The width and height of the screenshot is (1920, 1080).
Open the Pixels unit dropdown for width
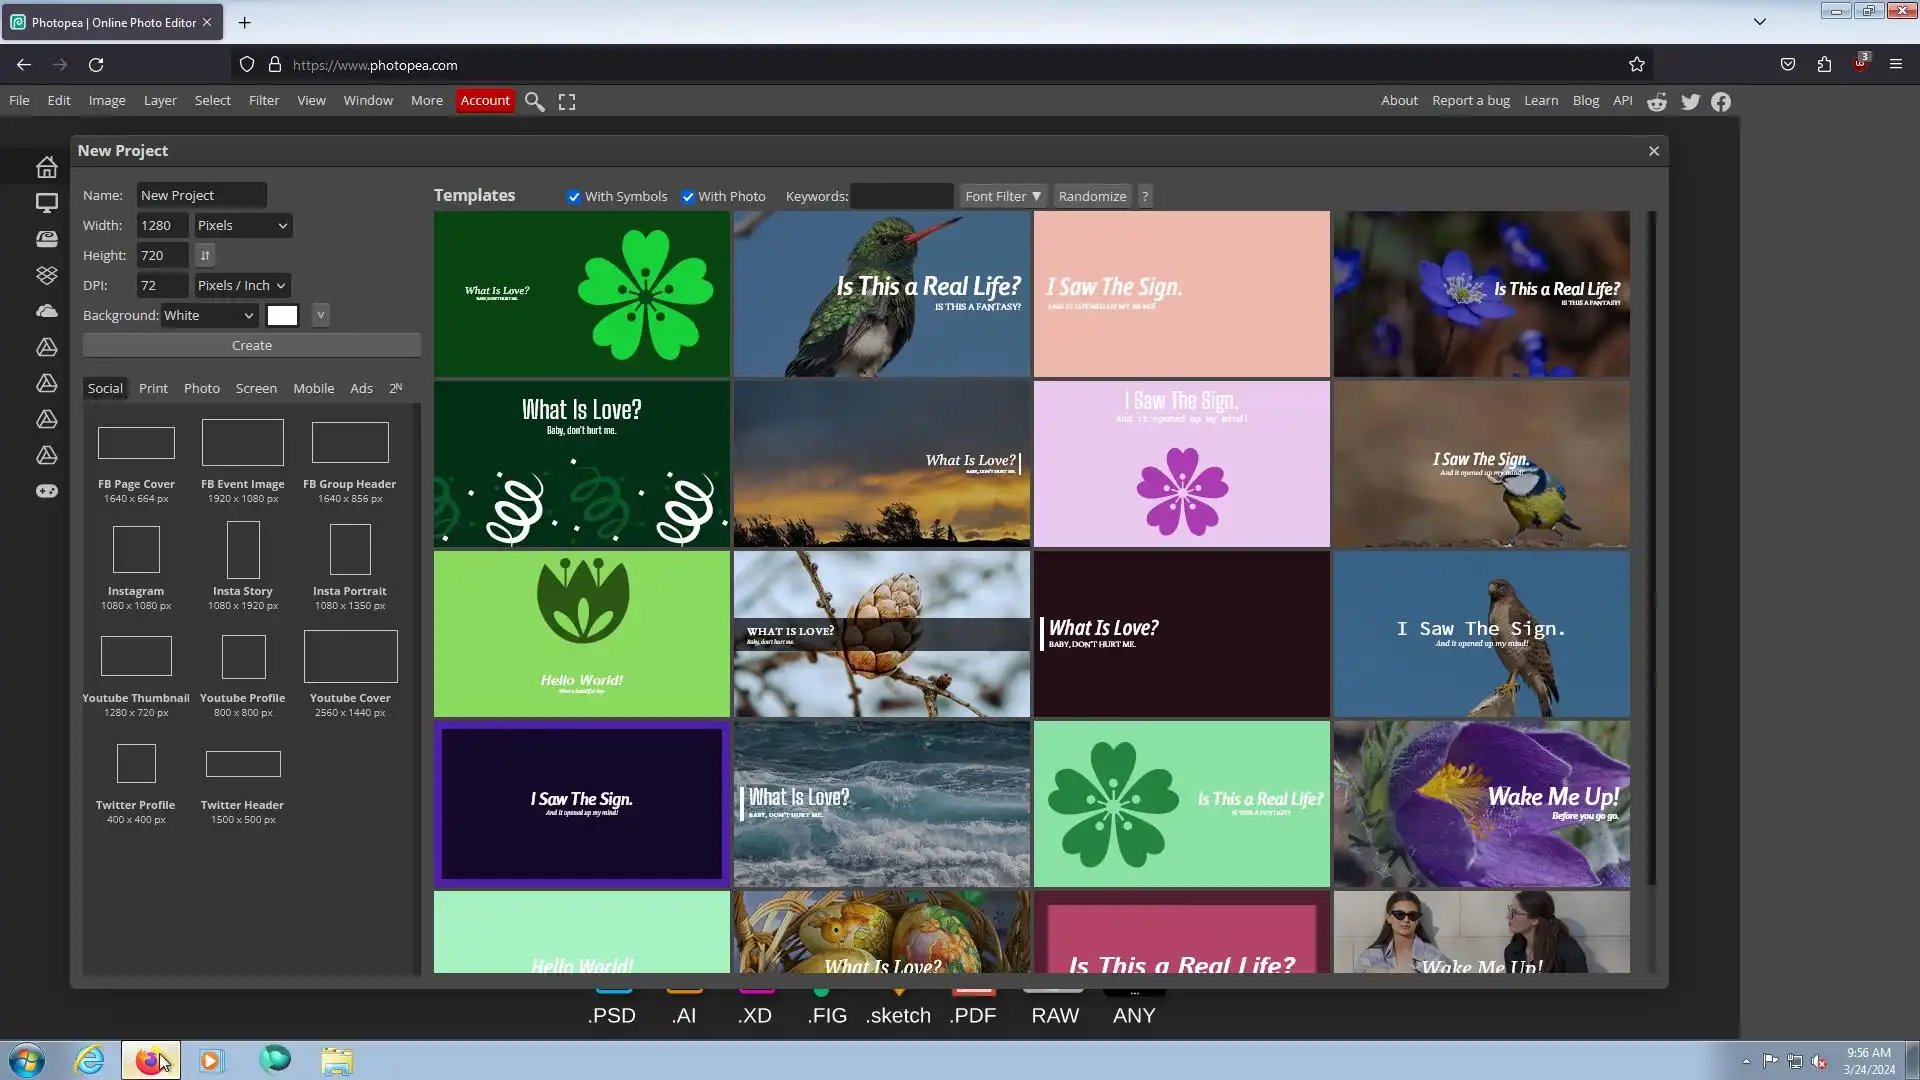click(x=243, y=225)
